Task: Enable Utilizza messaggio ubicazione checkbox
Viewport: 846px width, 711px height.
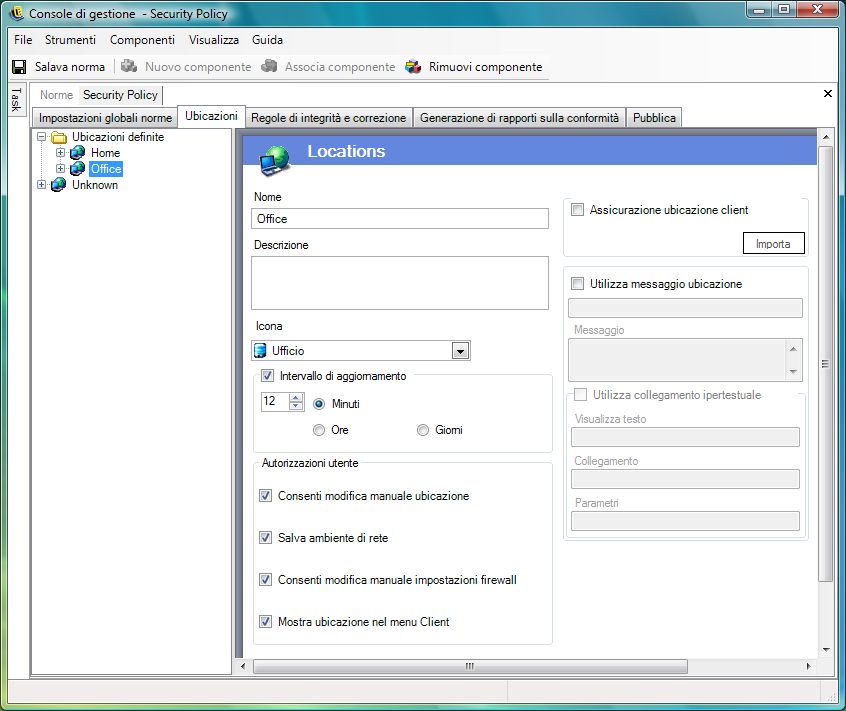Action: pos(577,284)
